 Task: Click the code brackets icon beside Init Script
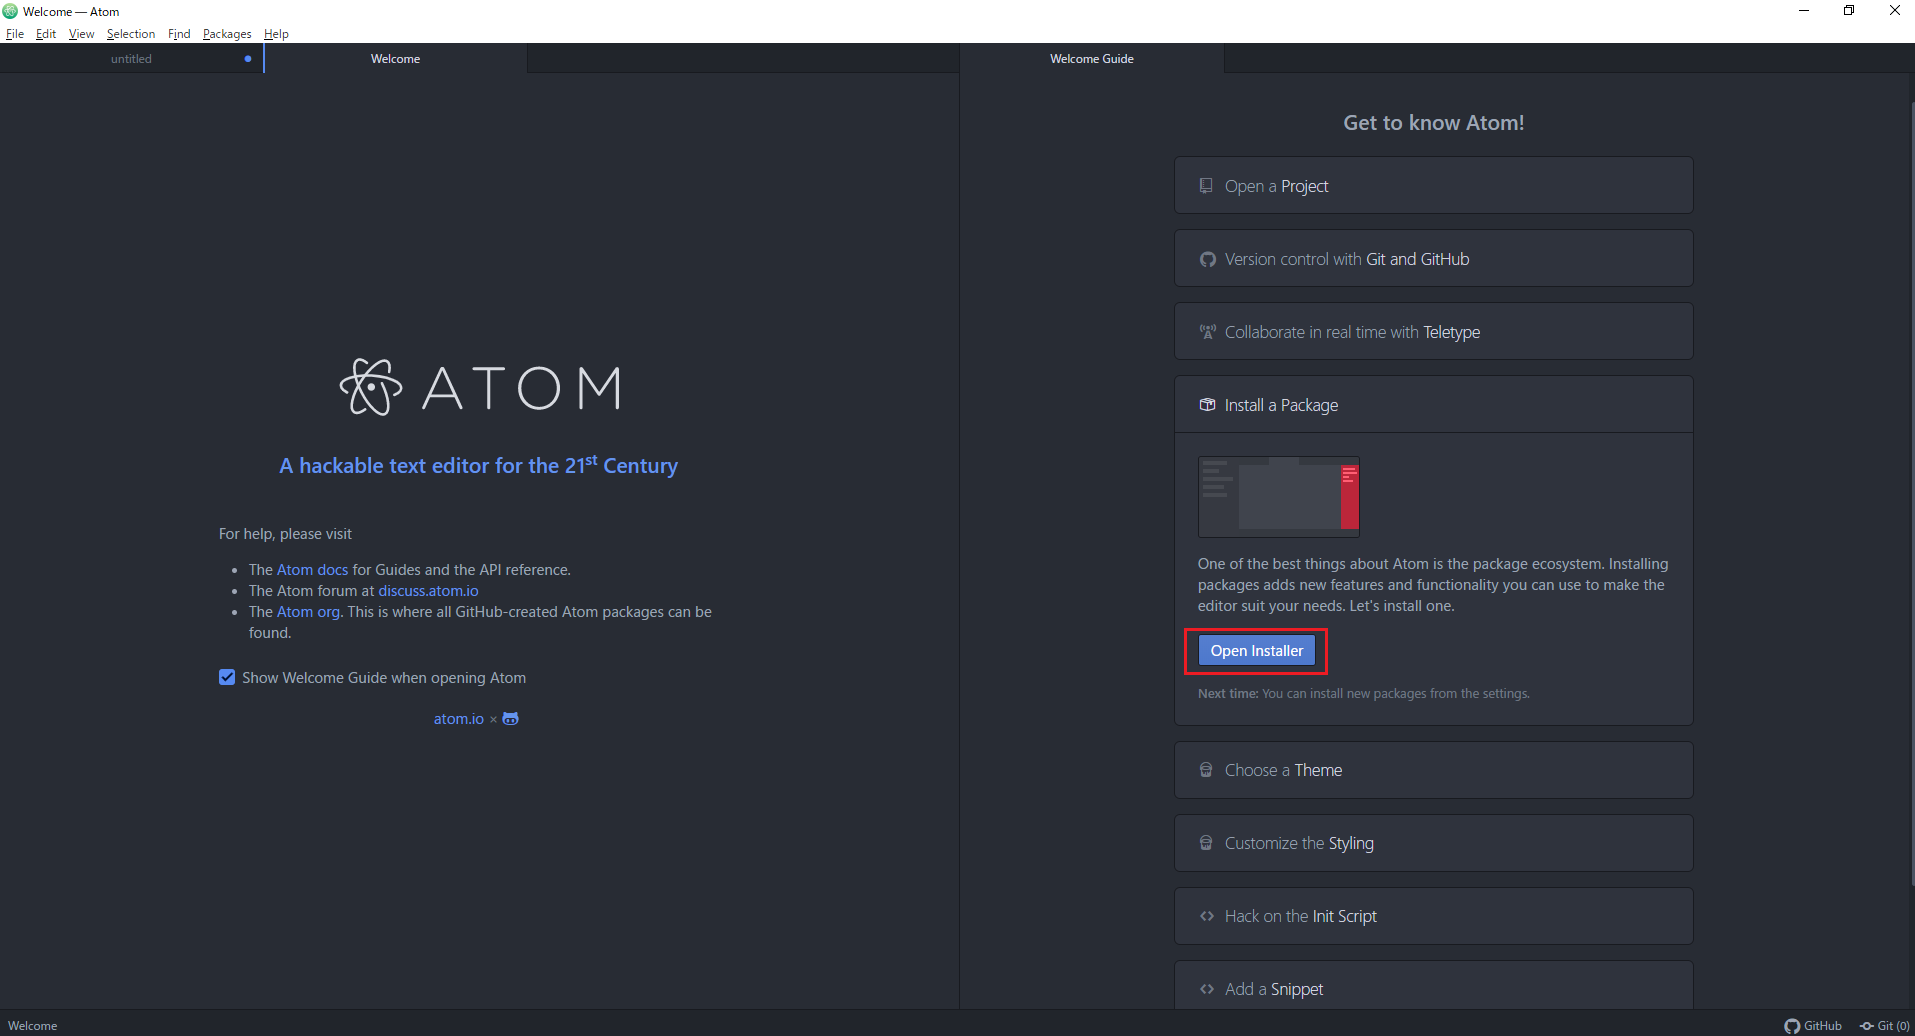coord(1207,915)
